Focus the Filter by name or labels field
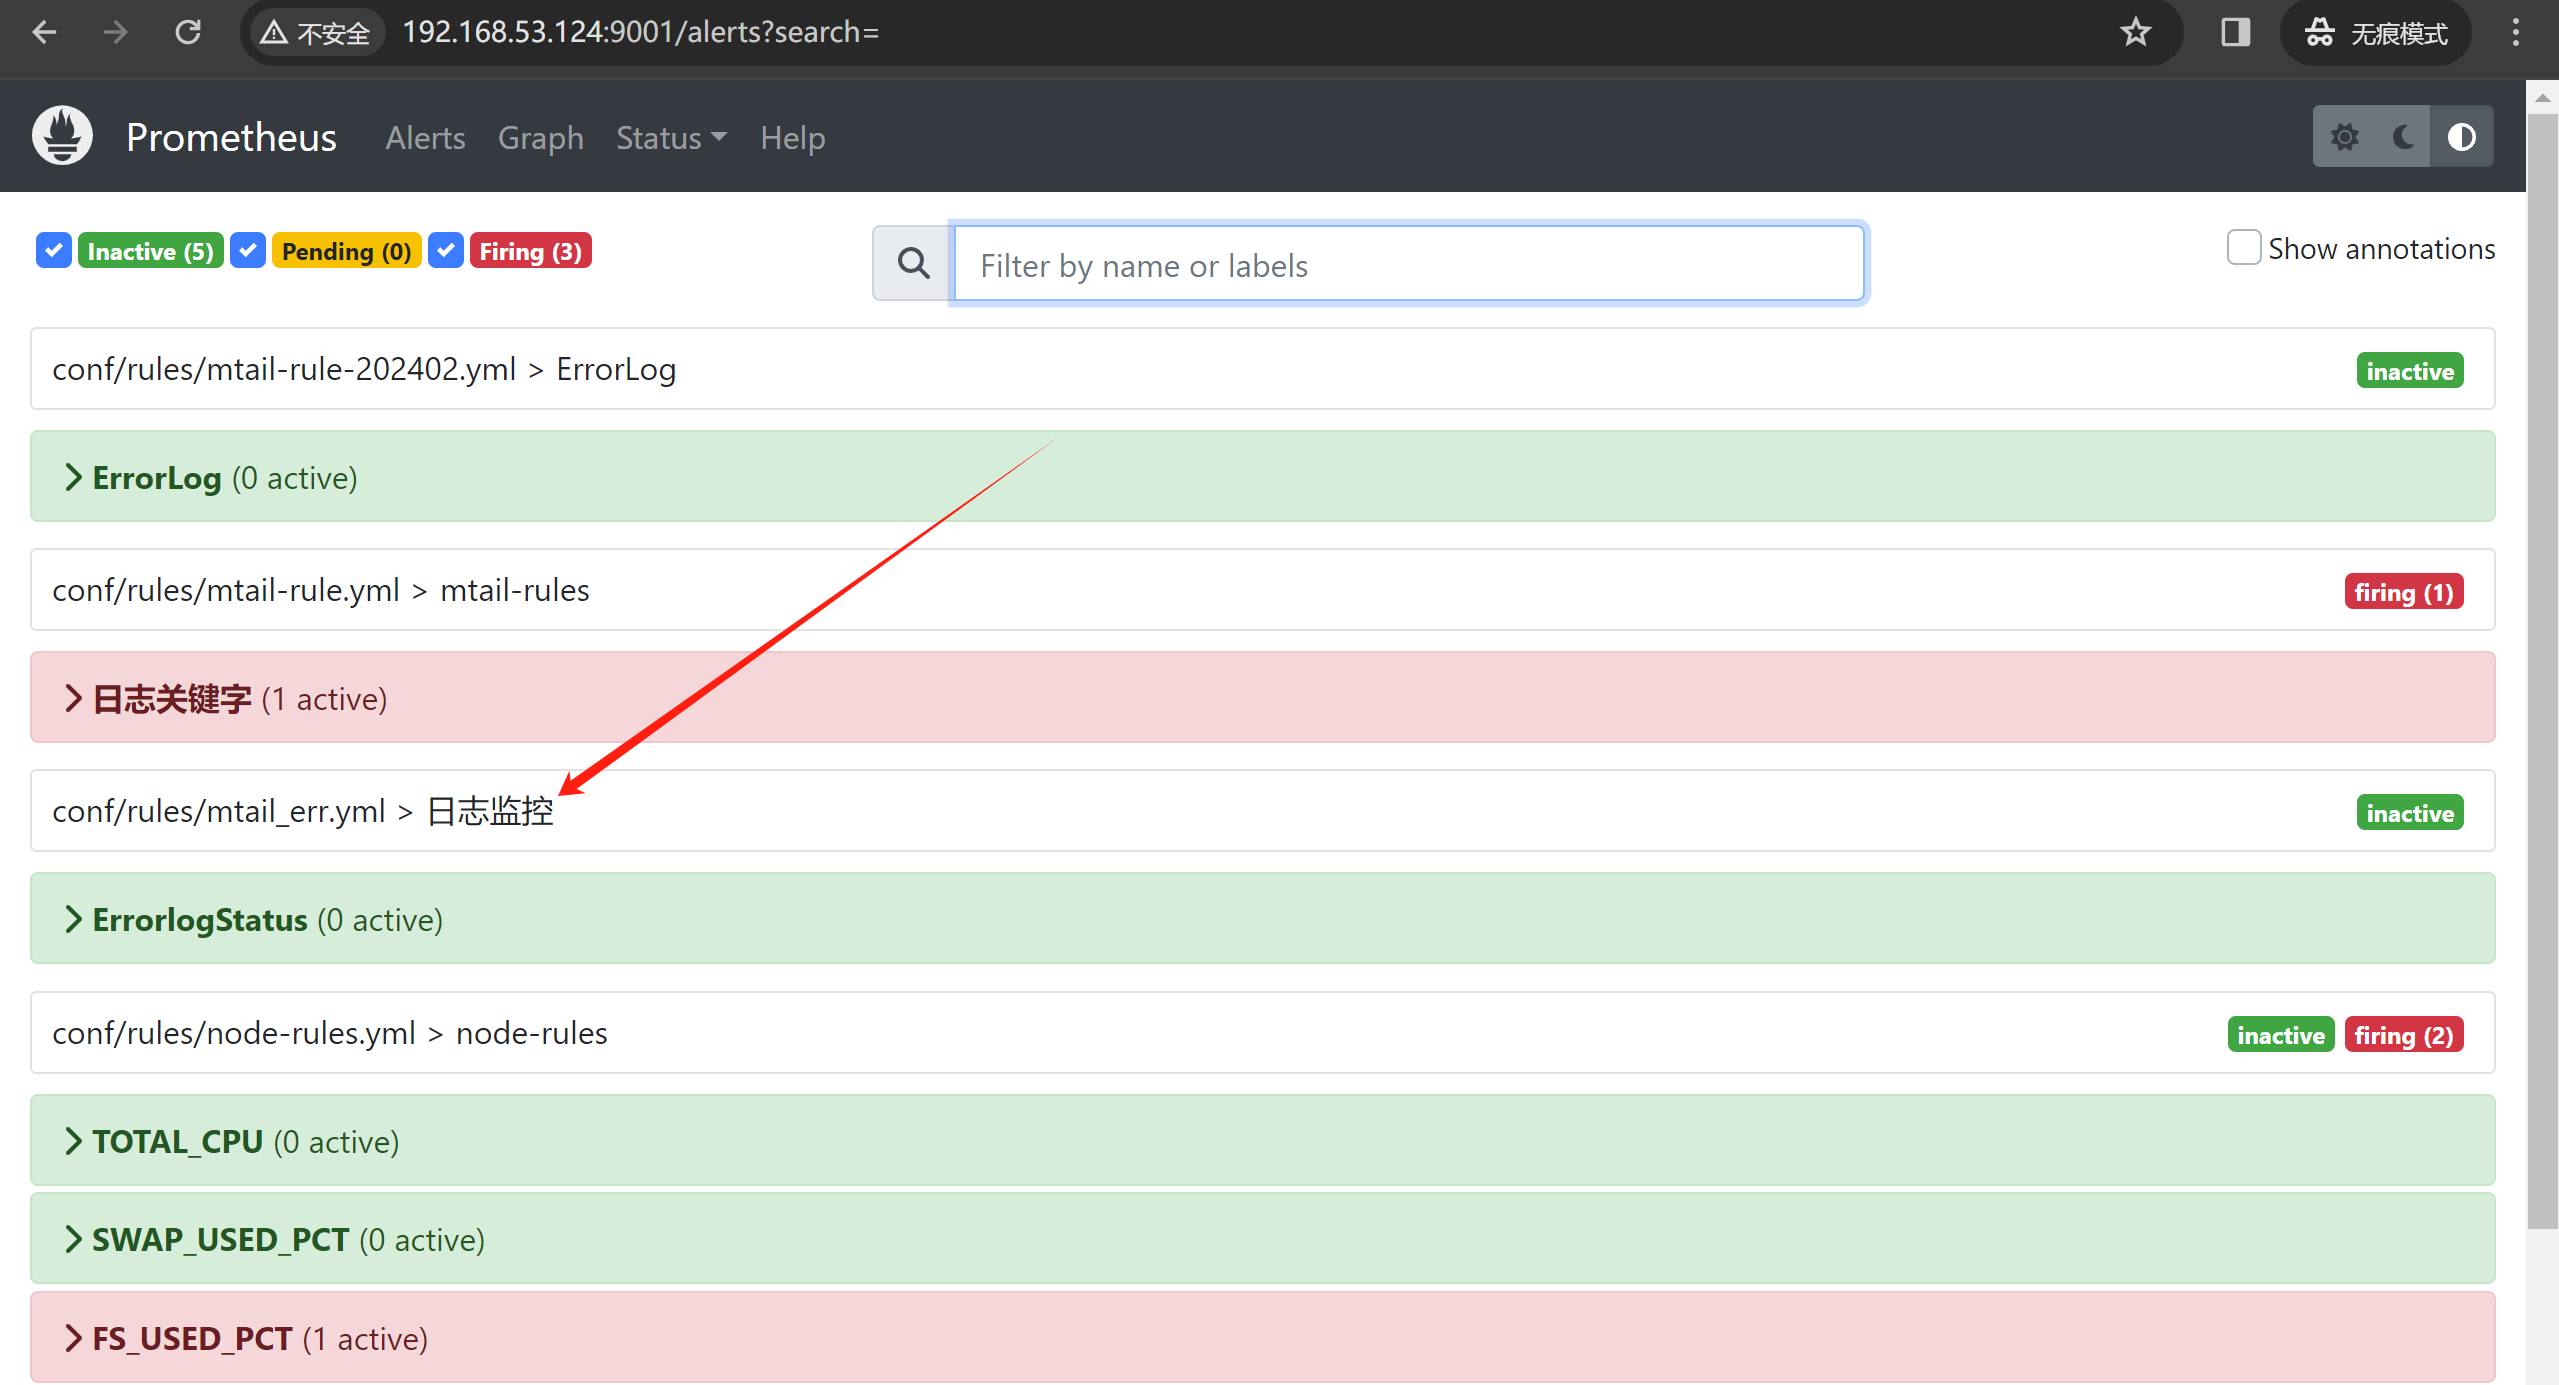Screen dimensions: 2559x1385 coord(1408,265)
